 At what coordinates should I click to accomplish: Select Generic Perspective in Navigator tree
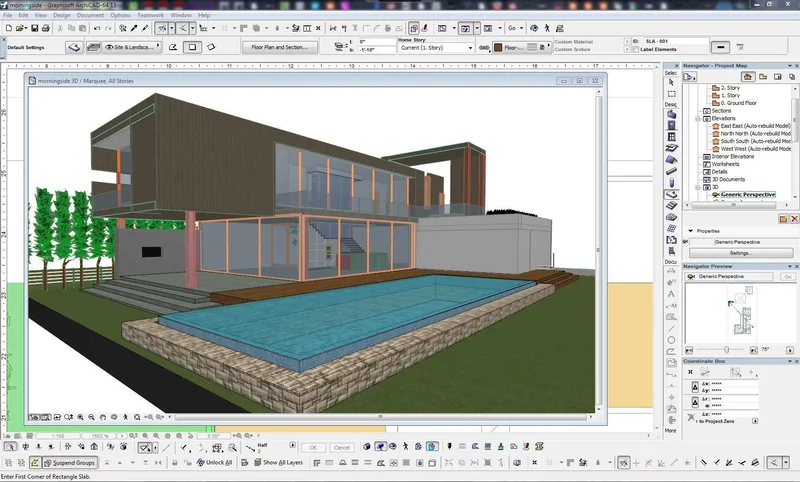[747, 195]
